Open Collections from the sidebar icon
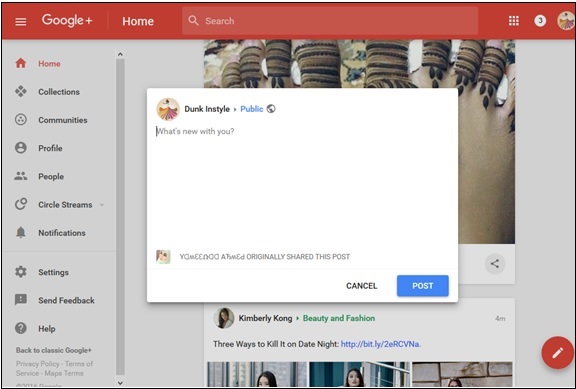Screen dimensions: 576x389 coord(21,91)
